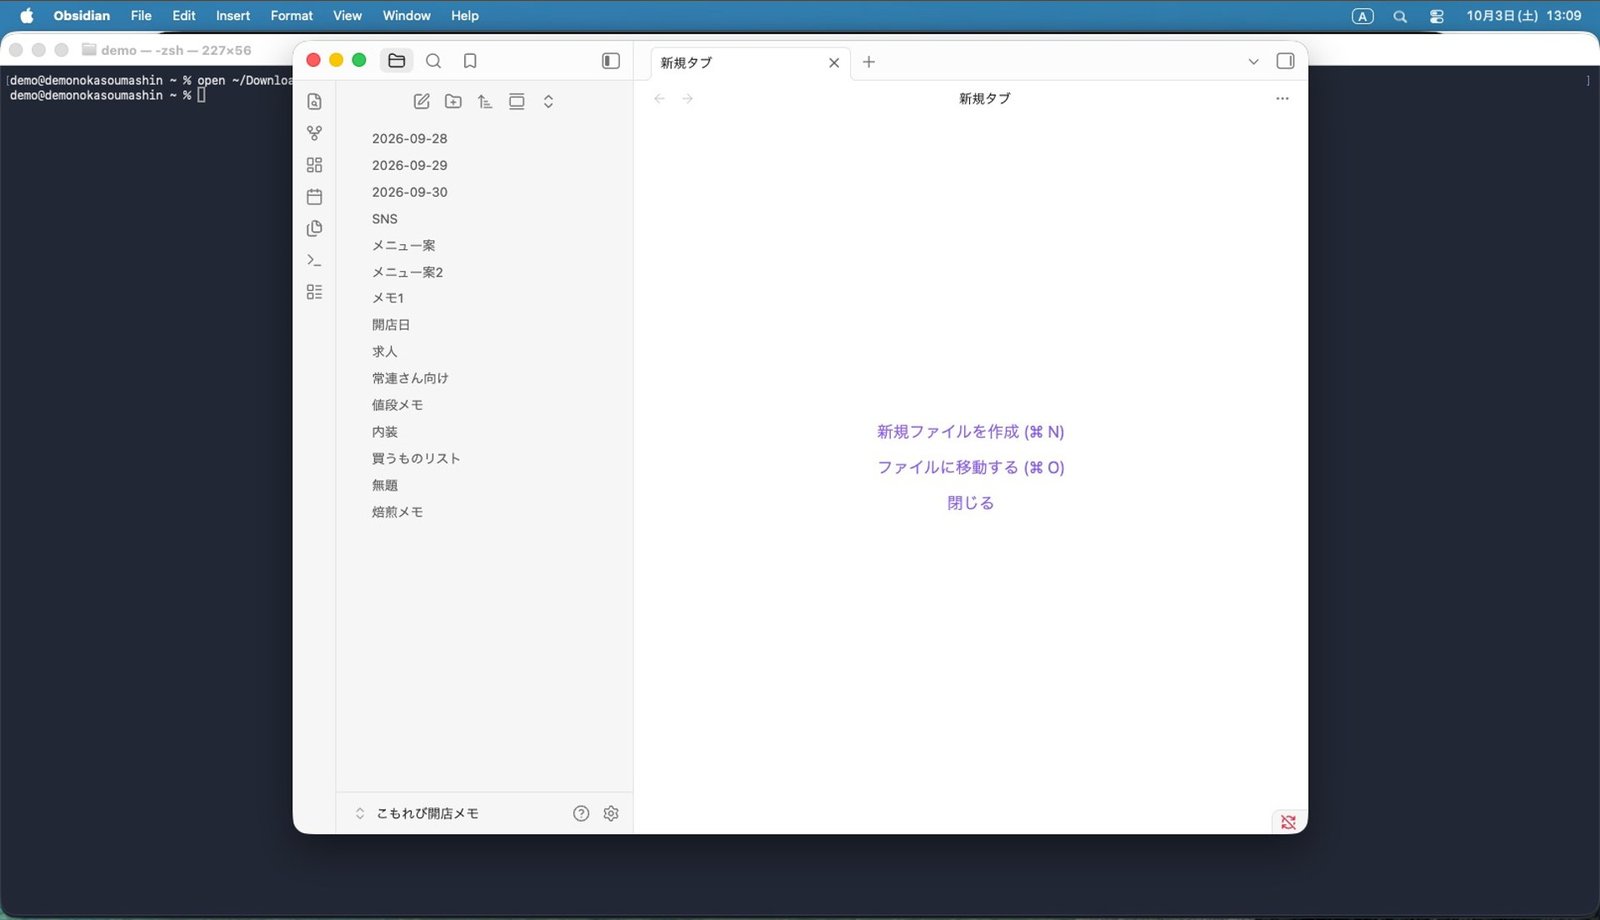Create a new folder icon
The image size is (1600, 920).
click(453, 101)
